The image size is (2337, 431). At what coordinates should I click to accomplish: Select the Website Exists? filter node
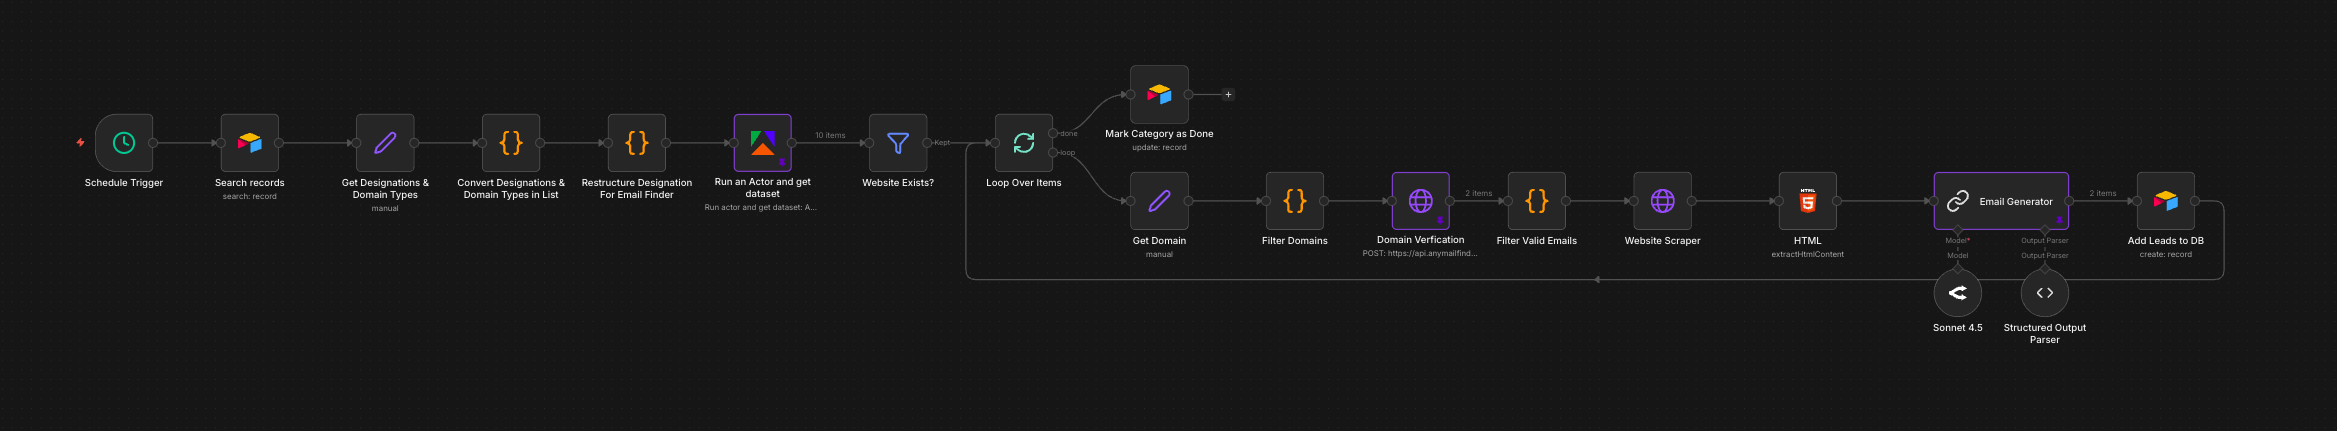[898, 143]
